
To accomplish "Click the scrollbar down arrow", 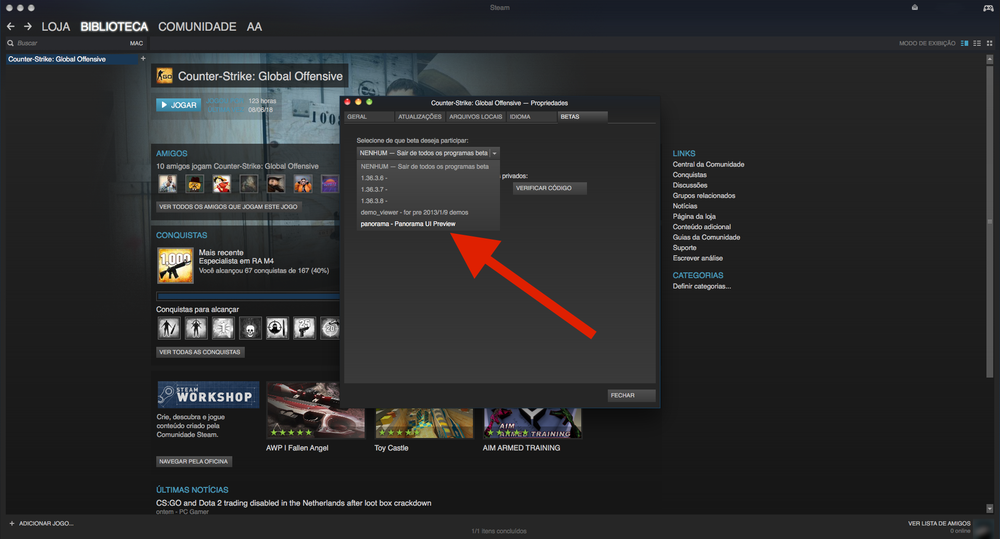I will [x=989, y=508].
